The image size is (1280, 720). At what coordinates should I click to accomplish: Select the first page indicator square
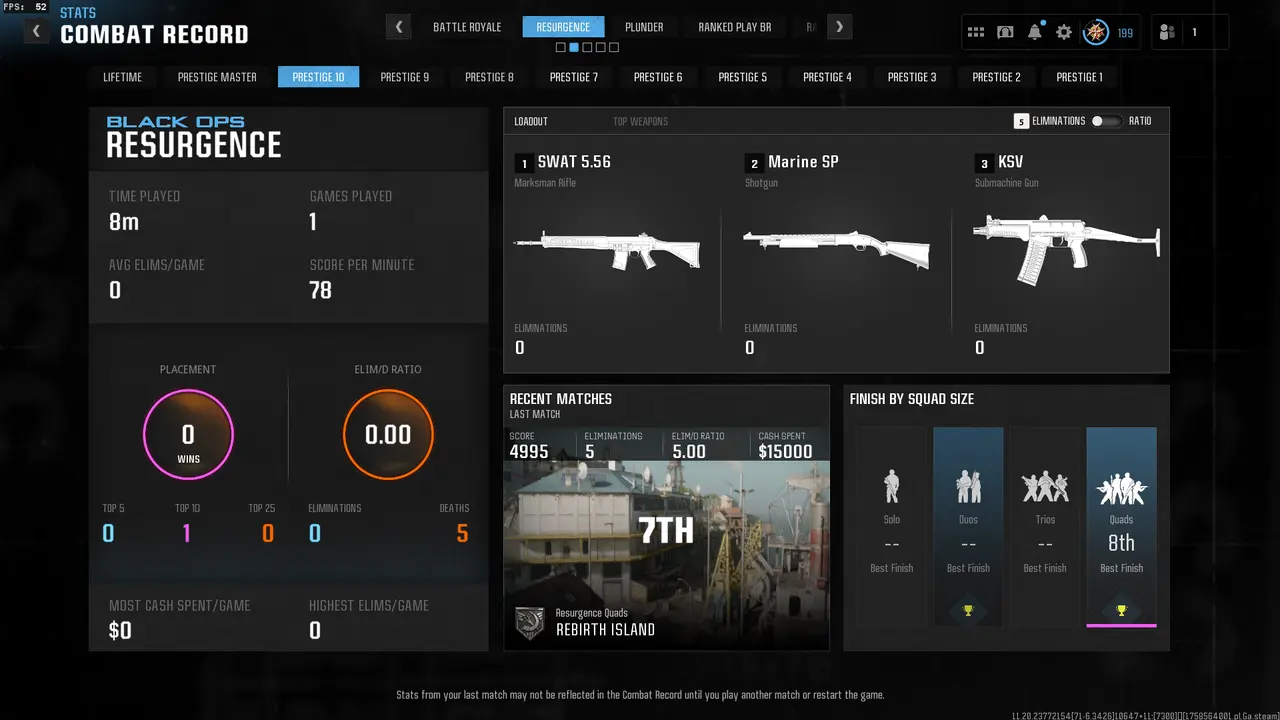[560, 47]
